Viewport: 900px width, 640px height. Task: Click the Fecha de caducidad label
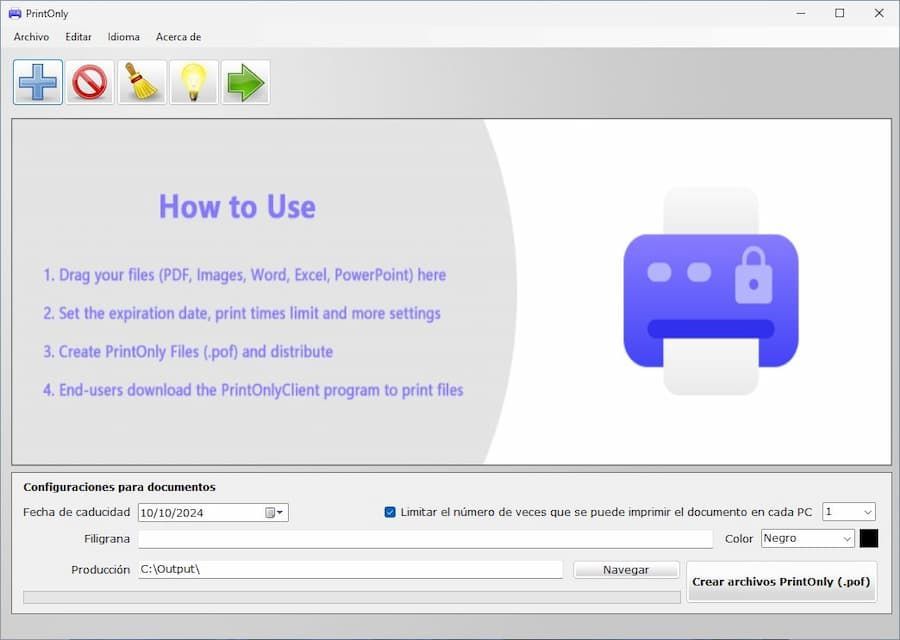click(76, 512)
